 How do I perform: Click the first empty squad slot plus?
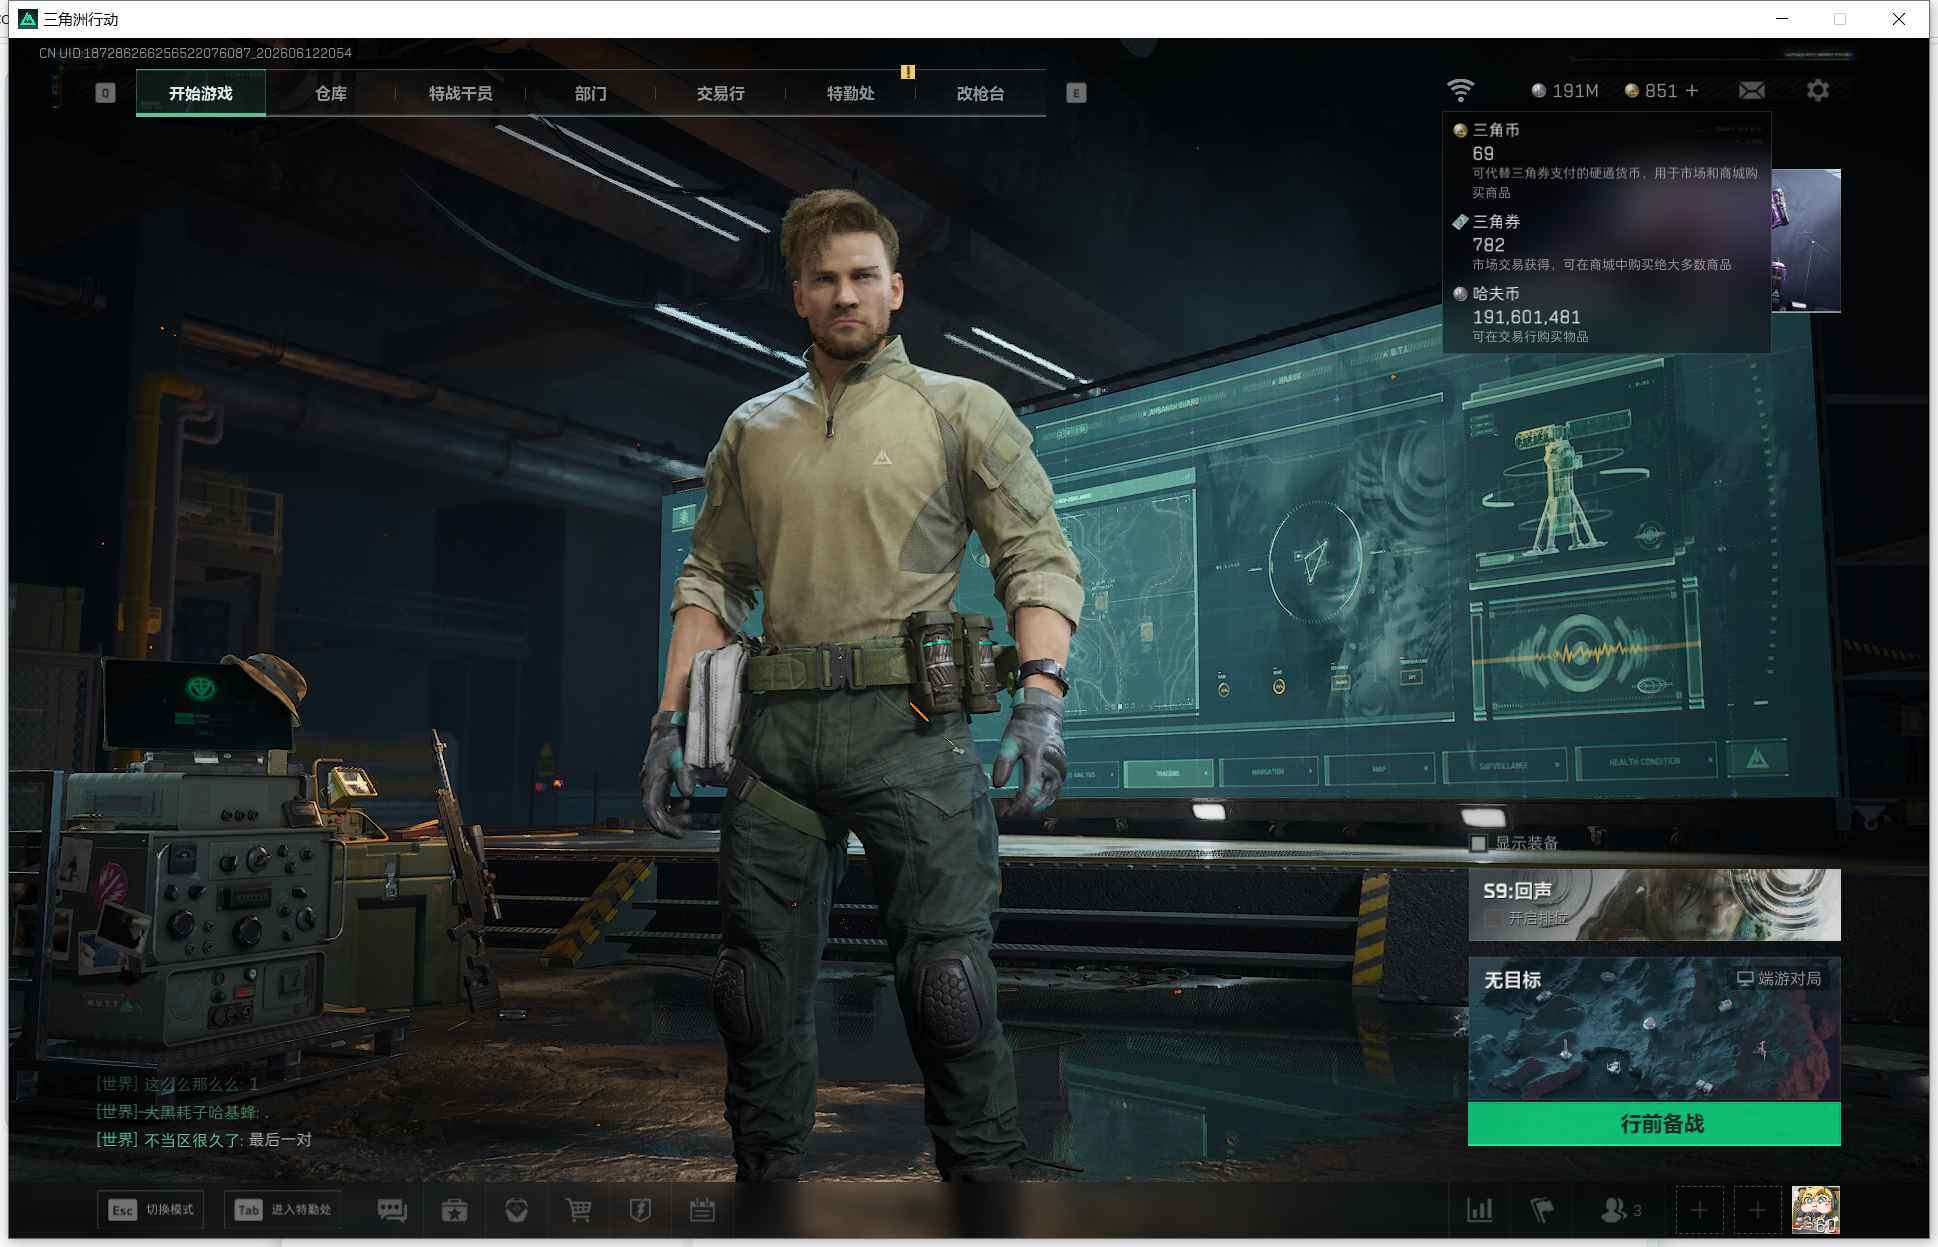click(x=1699, y=1211)
